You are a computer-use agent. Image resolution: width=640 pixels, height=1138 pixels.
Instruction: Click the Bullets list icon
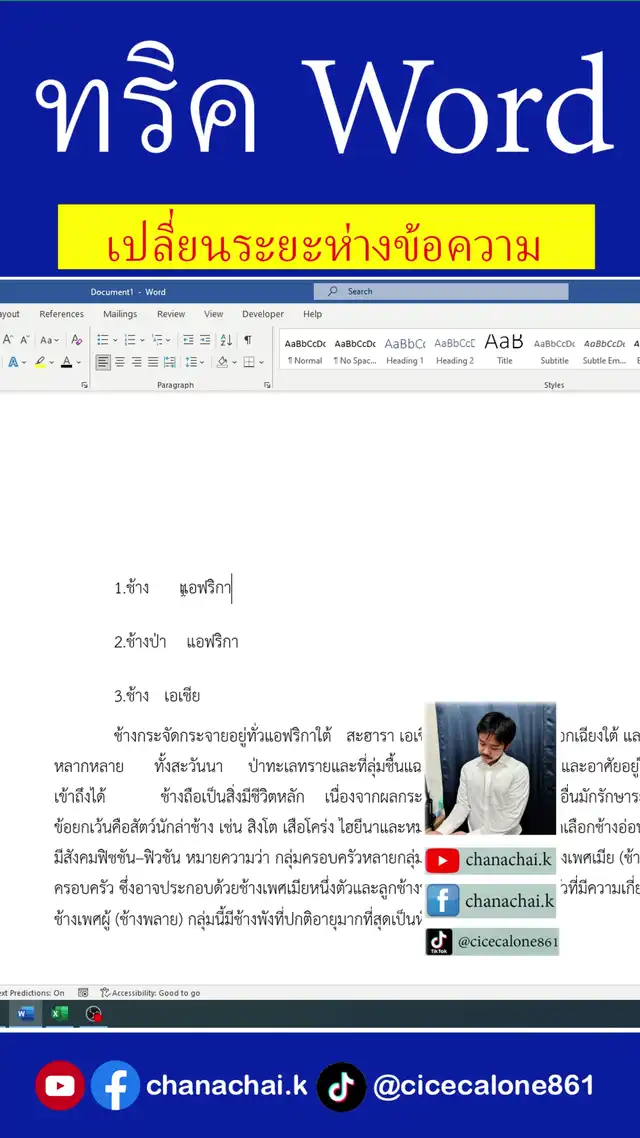coord(102,340)
